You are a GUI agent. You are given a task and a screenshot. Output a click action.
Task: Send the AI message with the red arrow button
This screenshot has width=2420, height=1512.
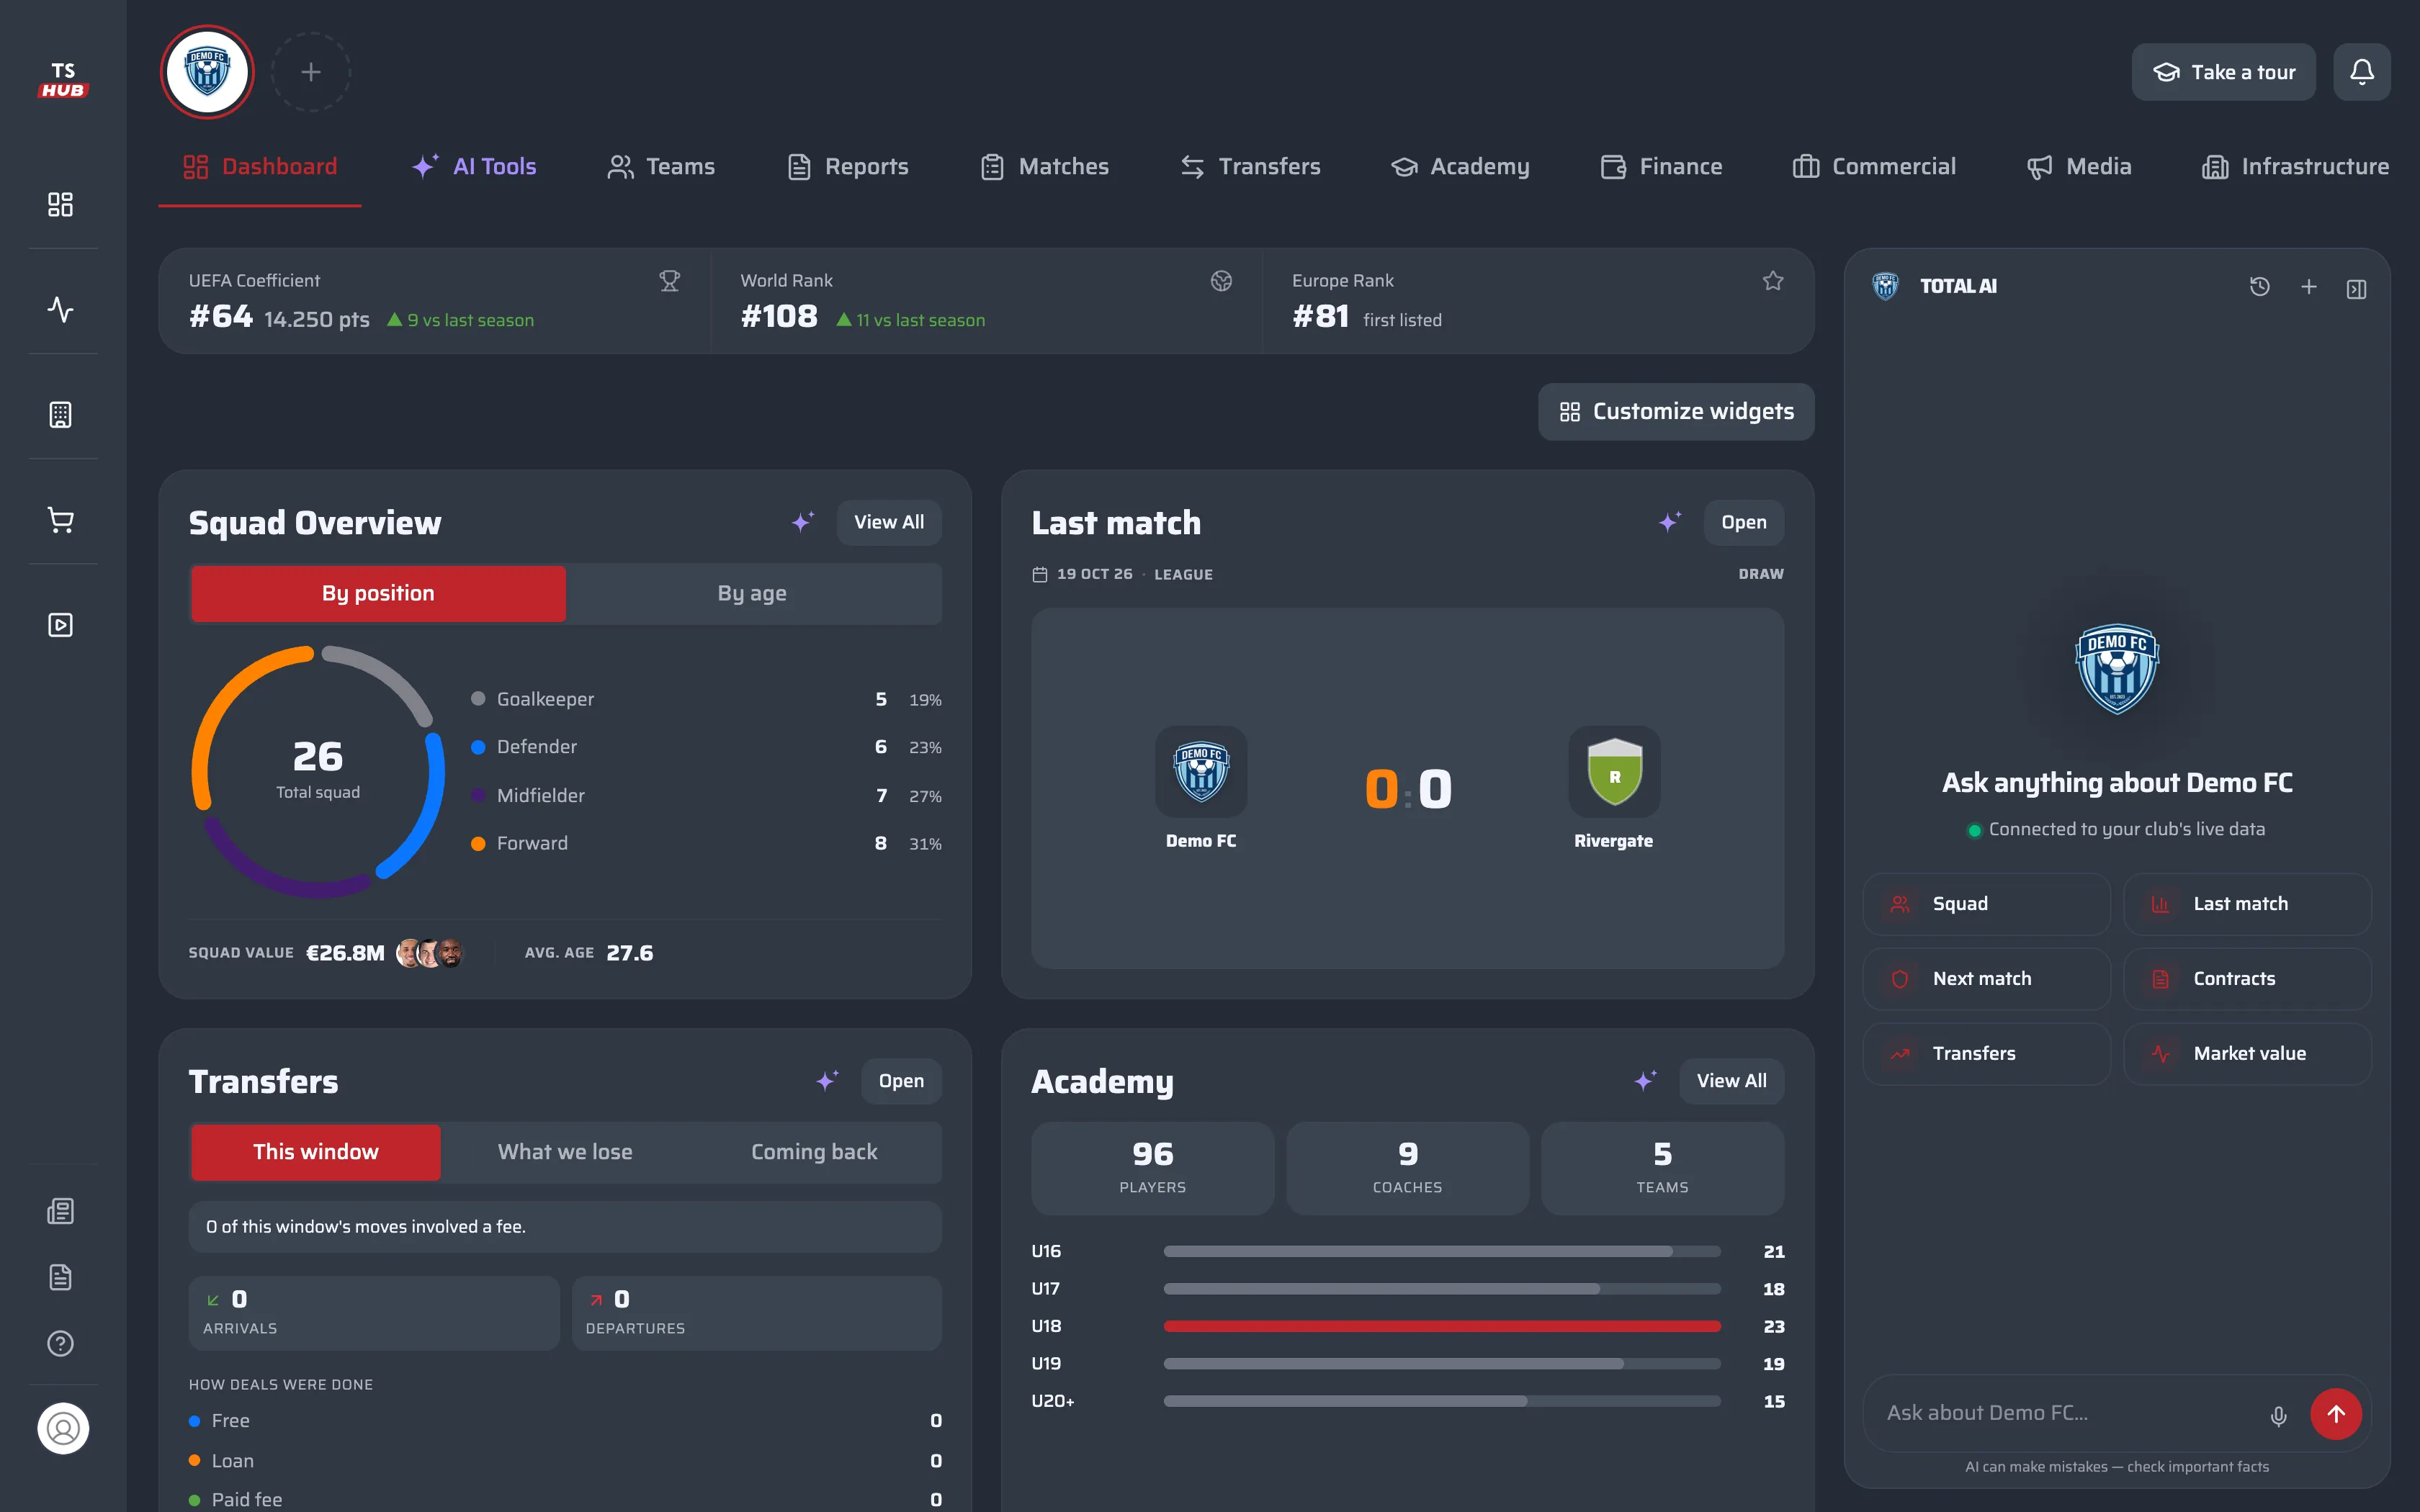coord(2336,1414)
